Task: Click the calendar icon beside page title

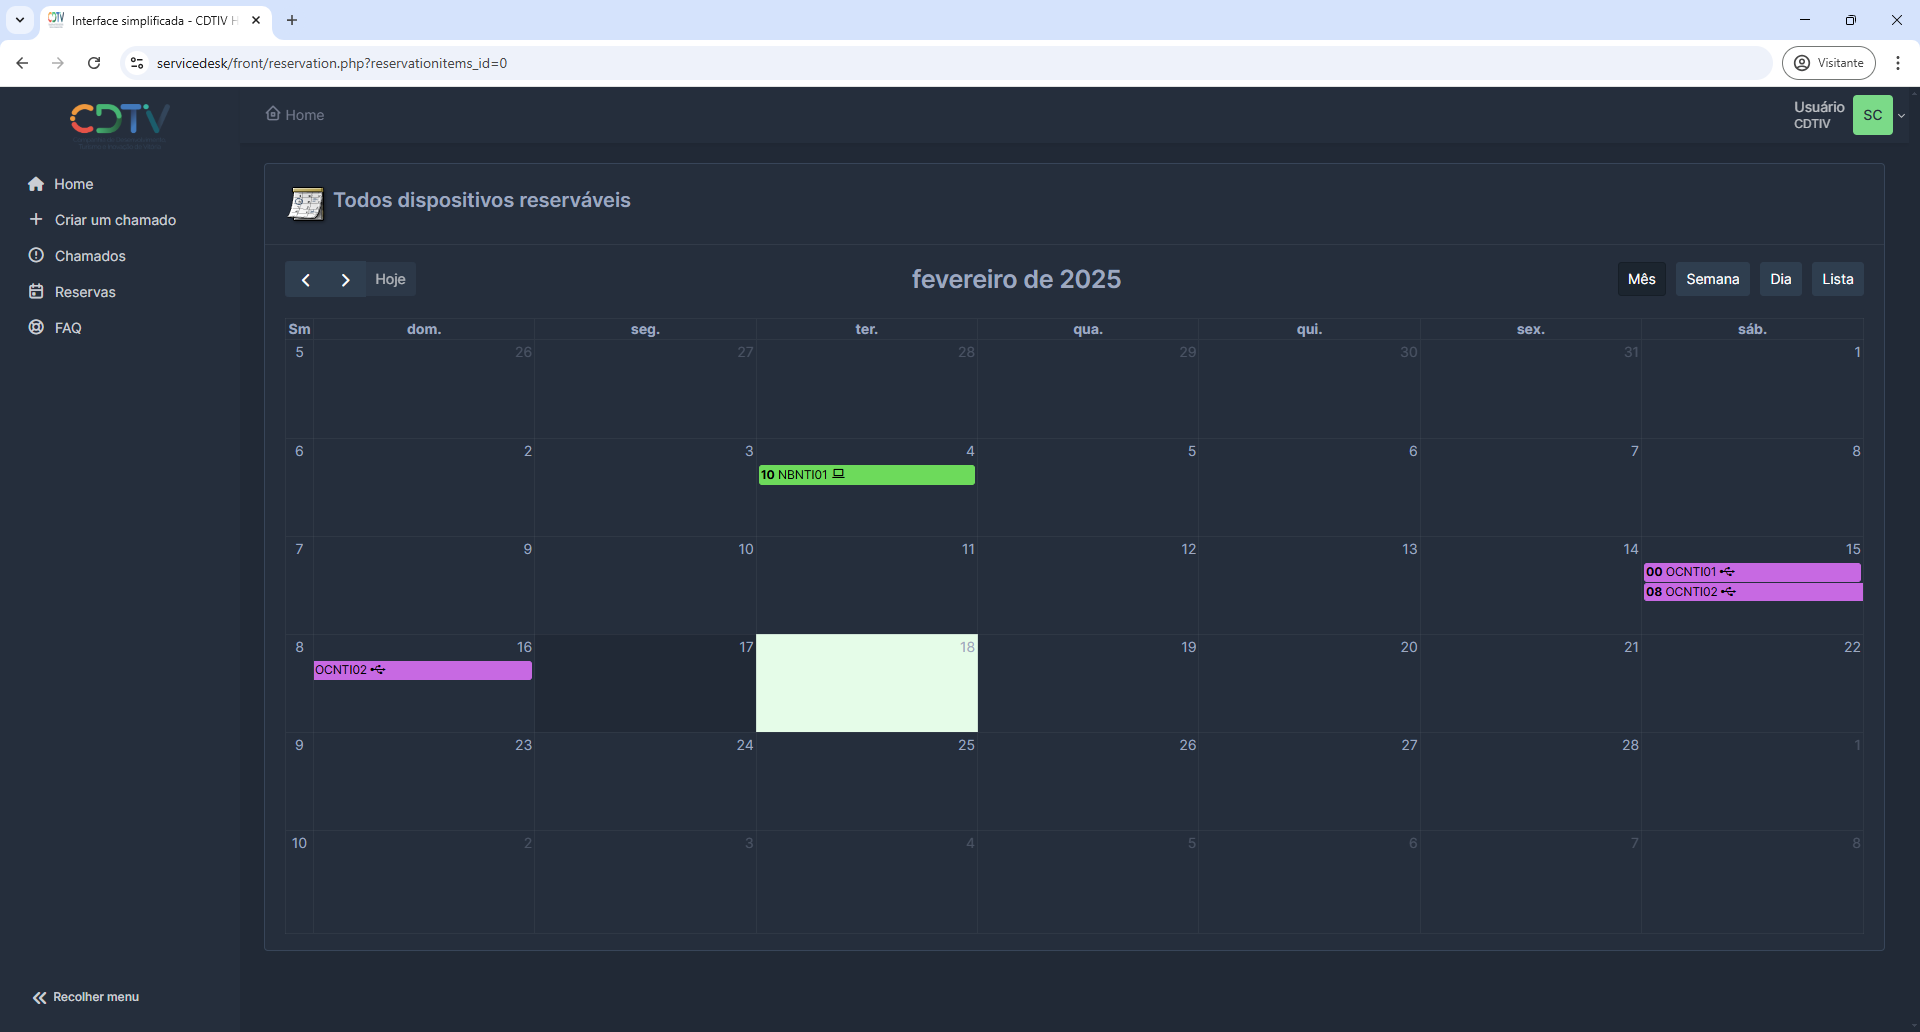Action: [306, 203]
